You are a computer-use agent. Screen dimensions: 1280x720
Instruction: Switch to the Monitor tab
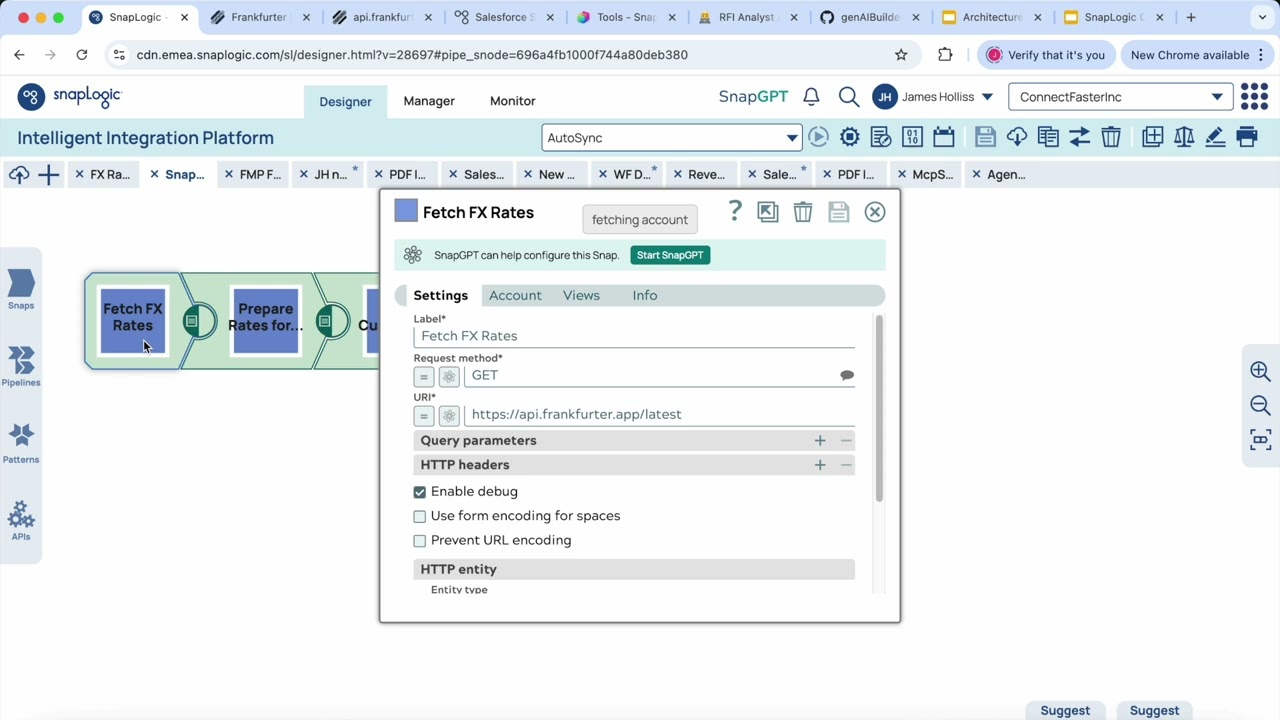coord(512,101)
